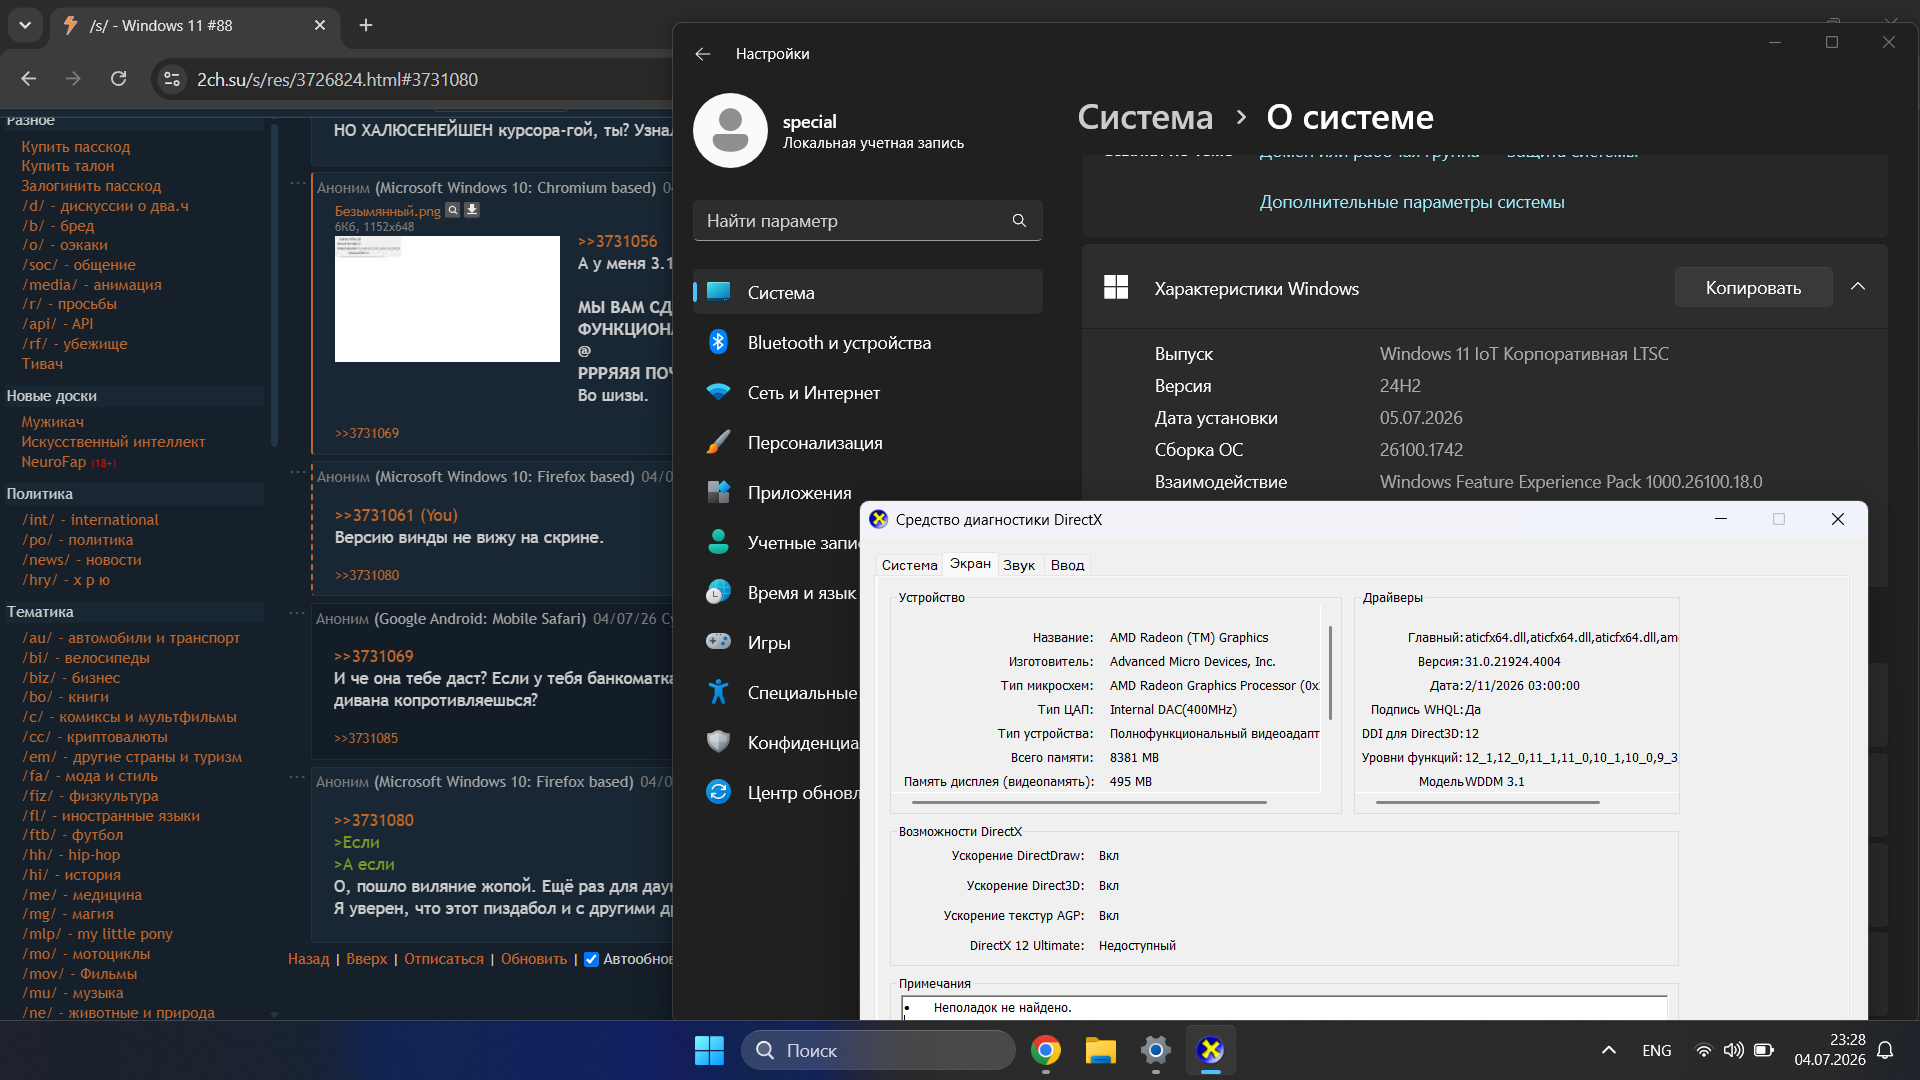
Task: Collapse the Характеристики Windows section chevron
Action: (x=1858, y=287)
